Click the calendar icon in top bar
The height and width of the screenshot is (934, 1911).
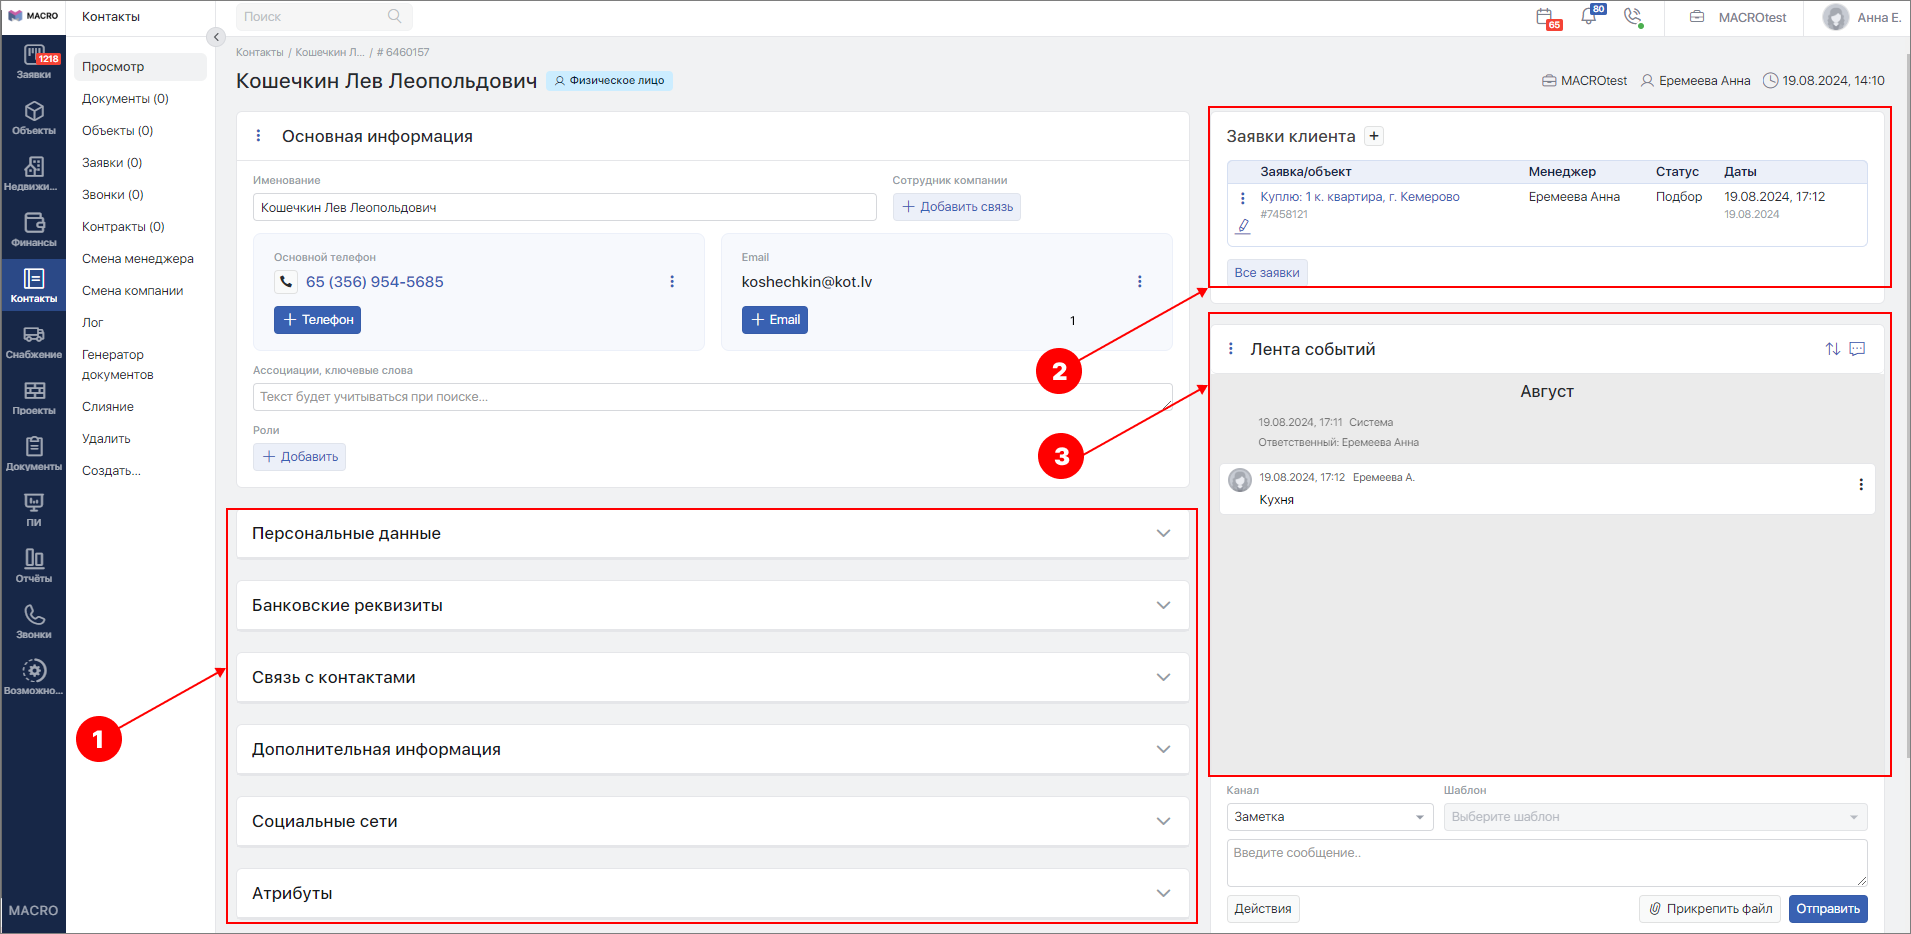[1546, 18]
